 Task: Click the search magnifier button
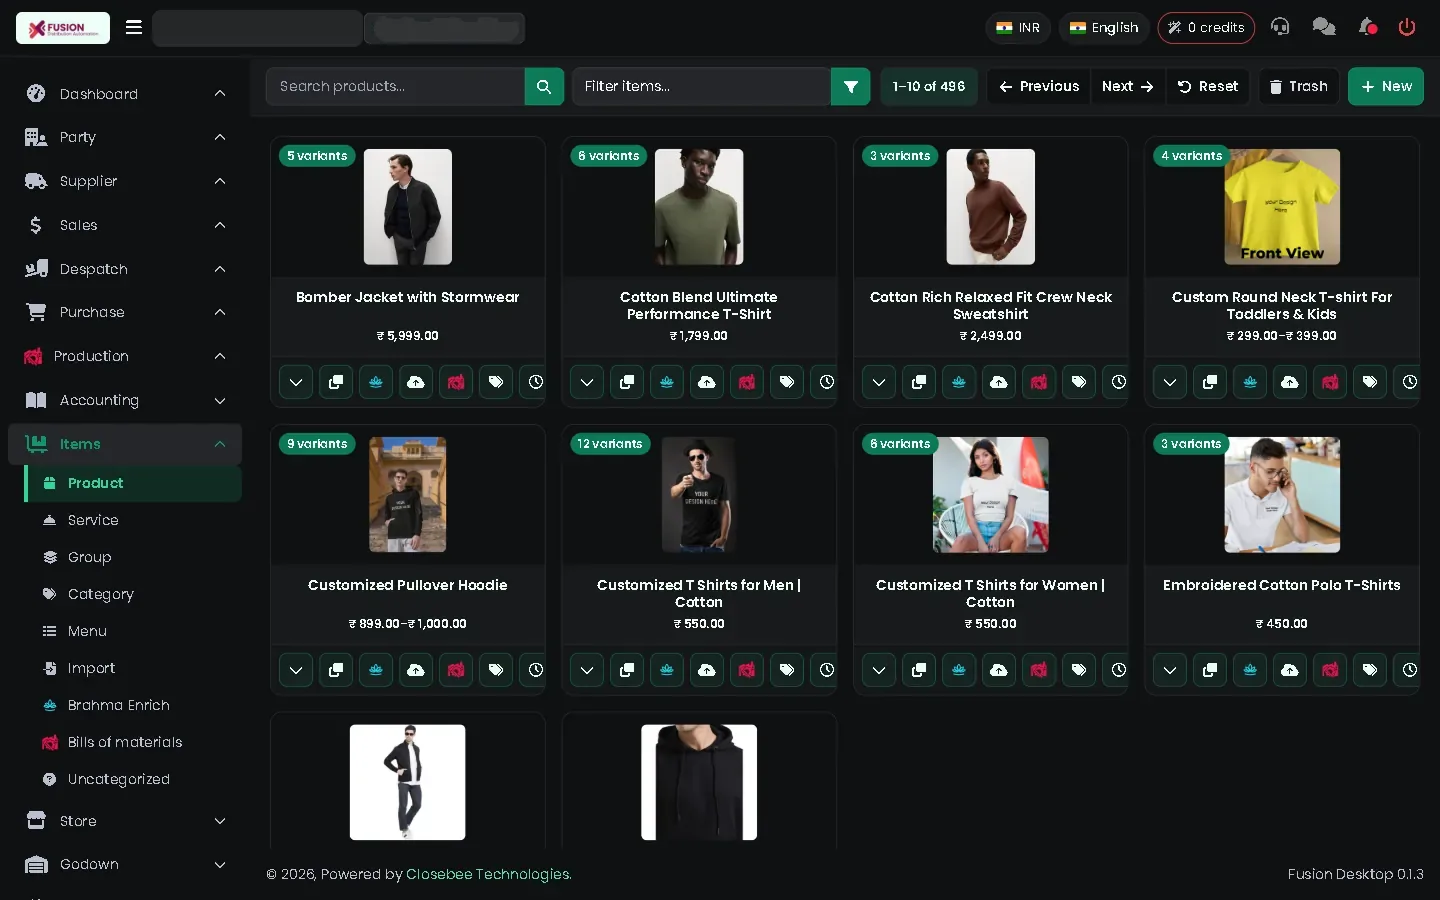544,86
